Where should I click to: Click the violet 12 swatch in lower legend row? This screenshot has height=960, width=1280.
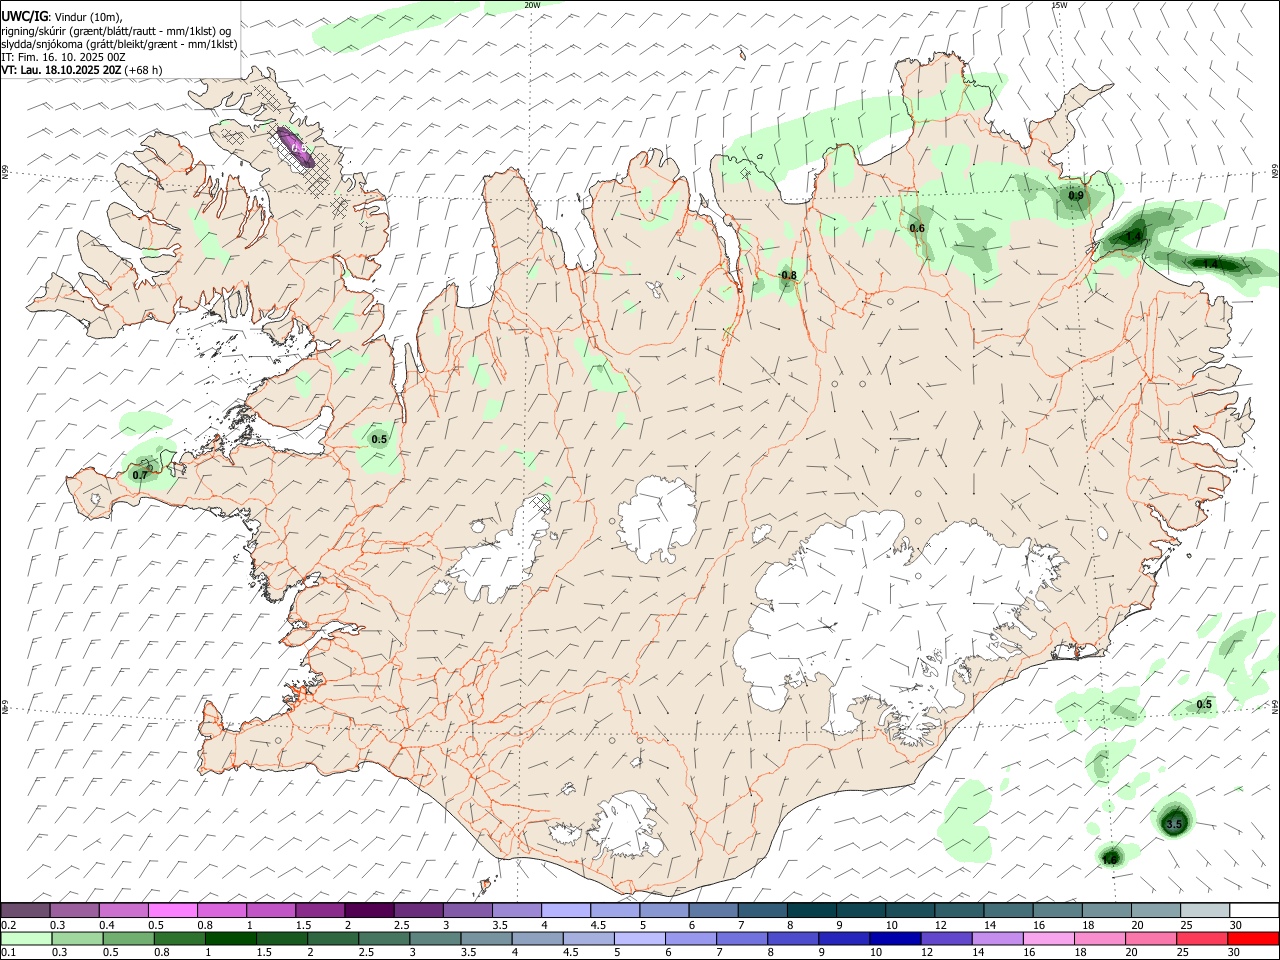pos(945,938)
